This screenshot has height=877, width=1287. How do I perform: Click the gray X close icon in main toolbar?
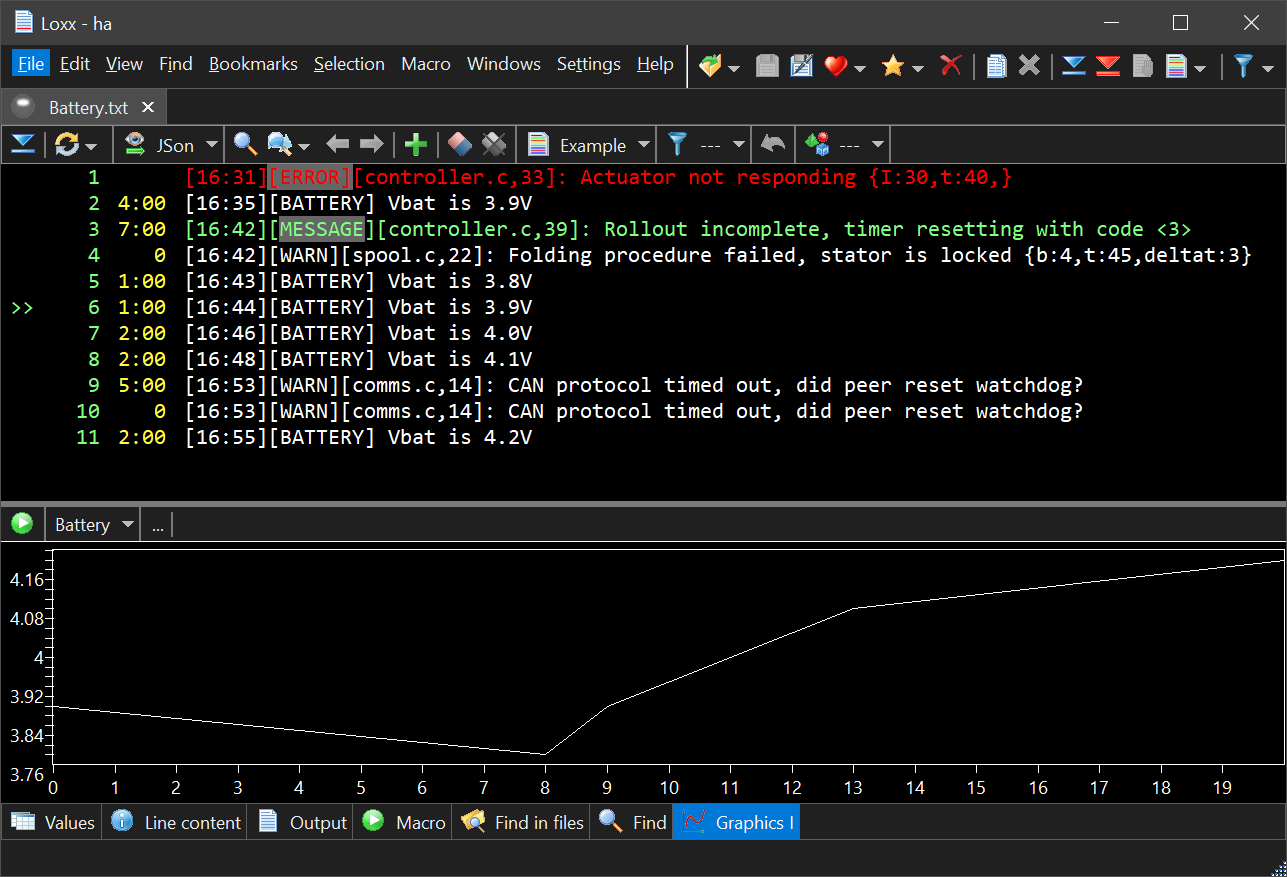click(x=1029, y=66)
